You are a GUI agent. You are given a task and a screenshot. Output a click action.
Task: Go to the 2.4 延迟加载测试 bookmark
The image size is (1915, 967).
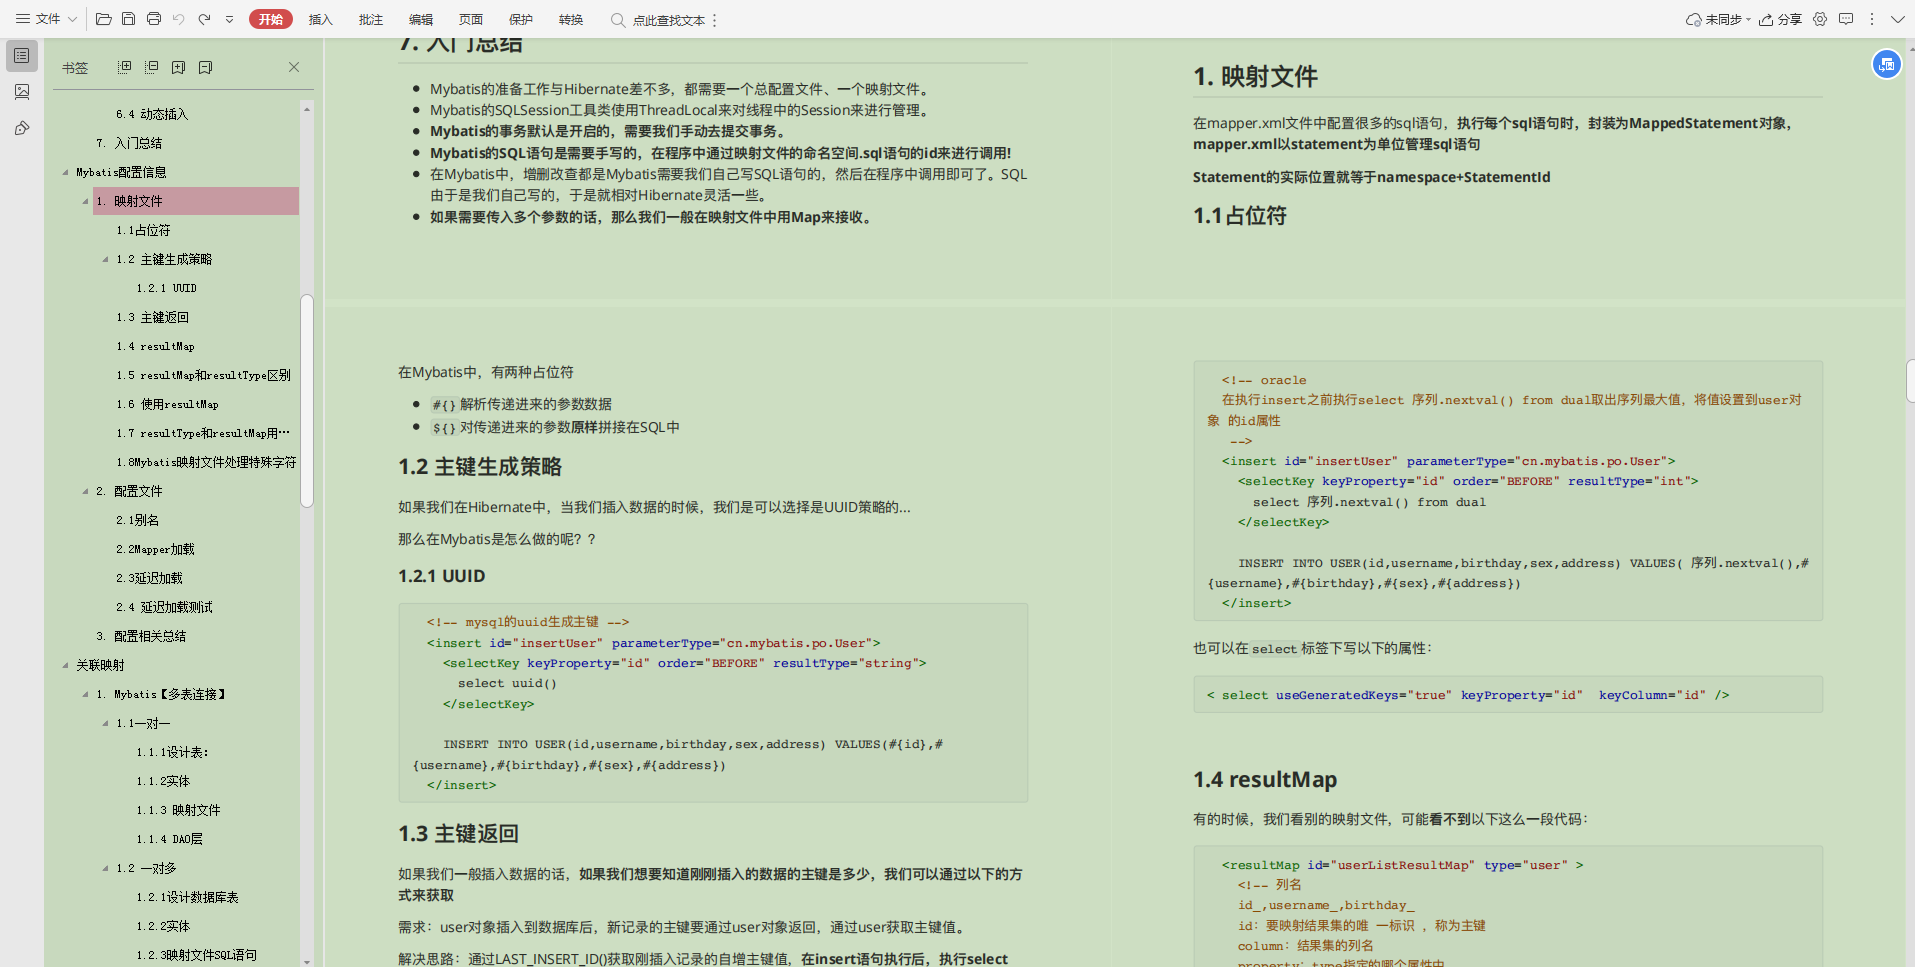pyautogui.click(x=164, y=607)
